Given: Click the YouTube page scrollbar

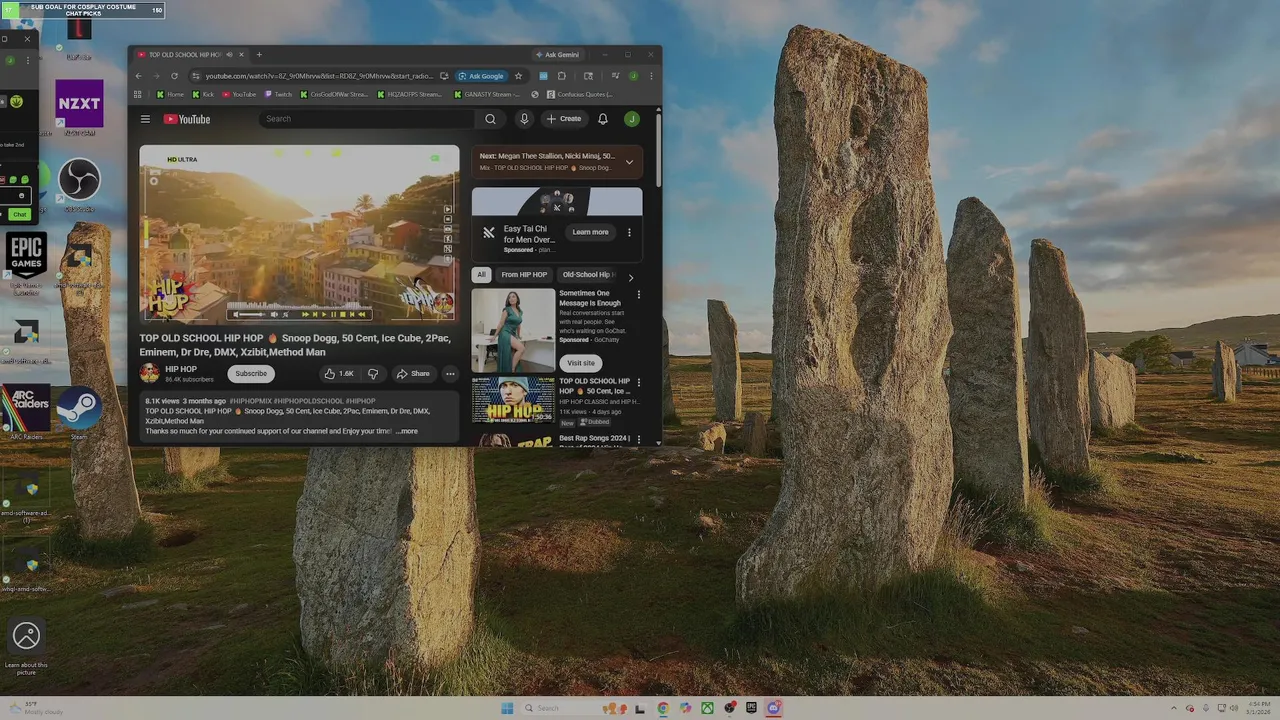Looking at the screenshot, I should tap(658, 150).
